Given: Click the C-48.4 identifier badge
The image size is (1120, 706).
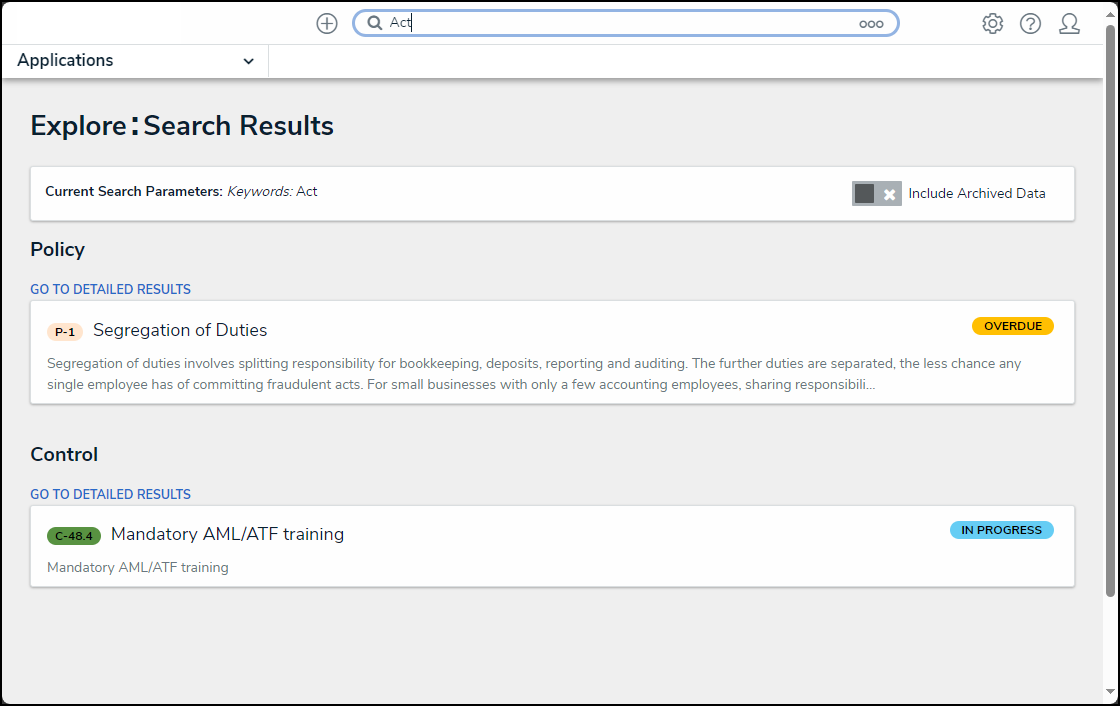Looking at the screenshot, I should (74, 536).
